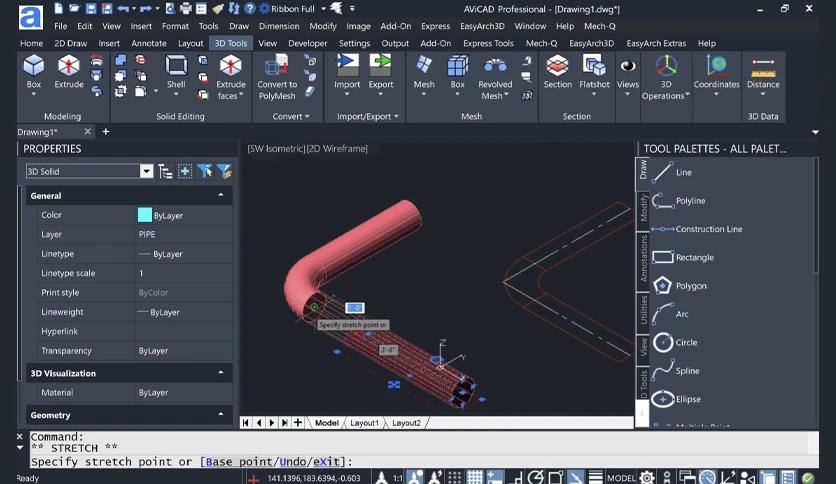The height and width of the screenshot is (484, 836).
Task: Collapse the 3D Visualization section
Action: click(221, 373)
